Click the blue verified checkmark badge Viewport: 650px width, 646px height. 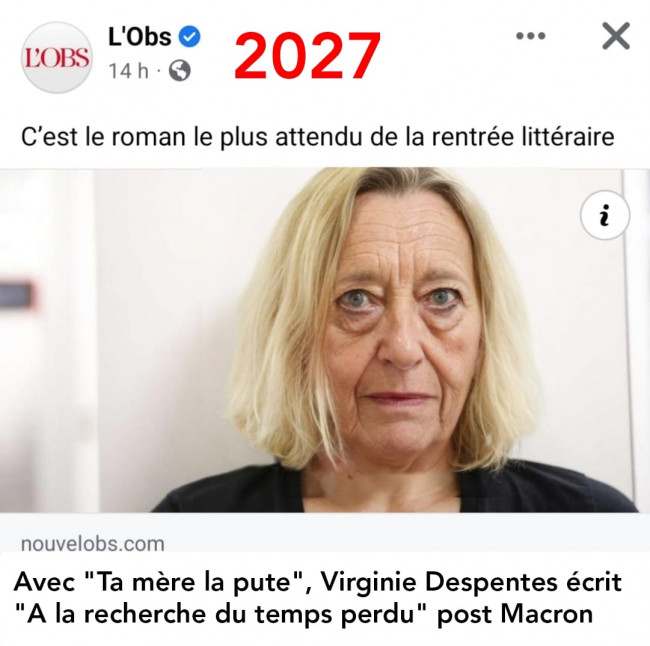click(x=189, y=36)
